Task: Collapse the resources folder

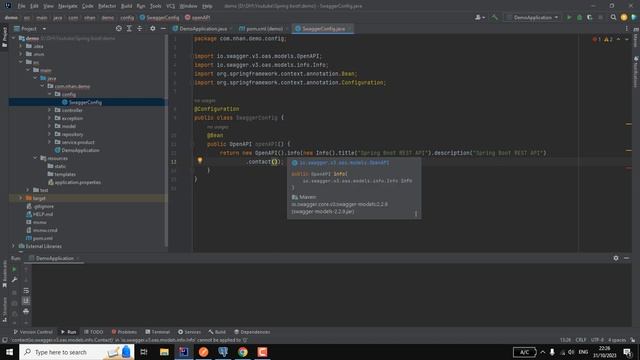Action: [36, 158]
